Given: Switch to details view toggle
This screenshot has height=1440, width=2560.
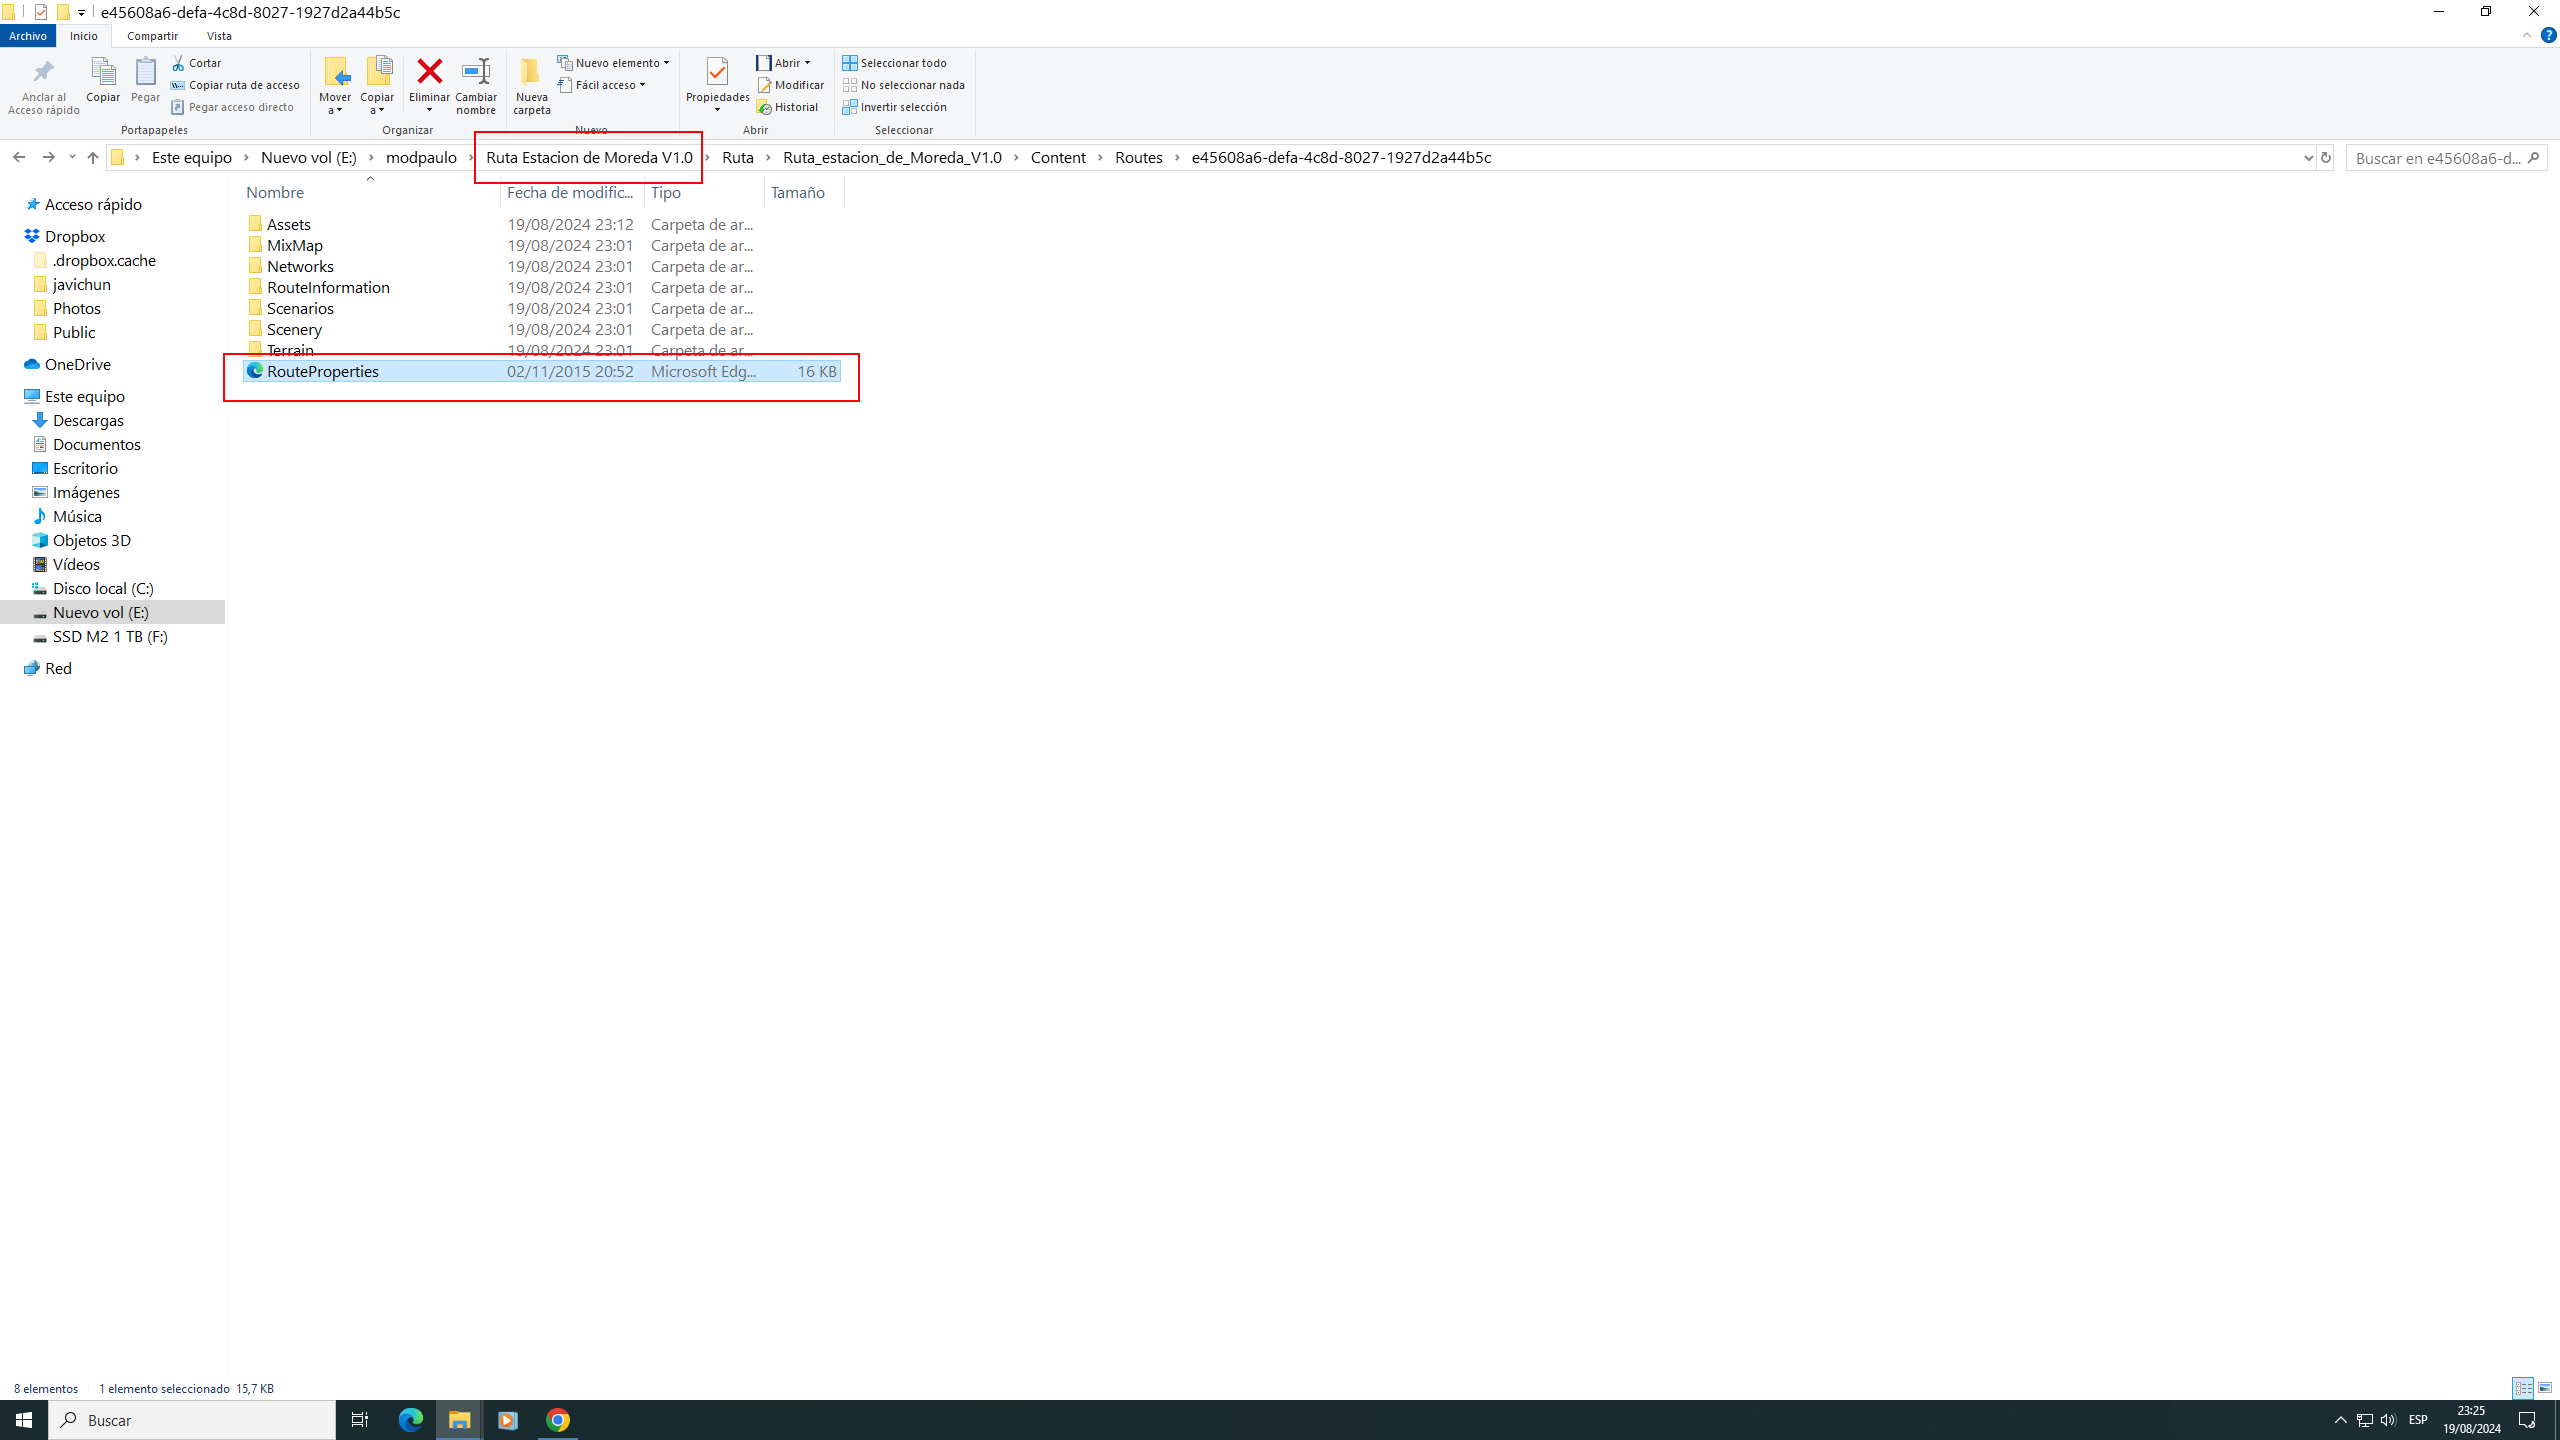Looking at the screenshot, I should [2523, 1388].
